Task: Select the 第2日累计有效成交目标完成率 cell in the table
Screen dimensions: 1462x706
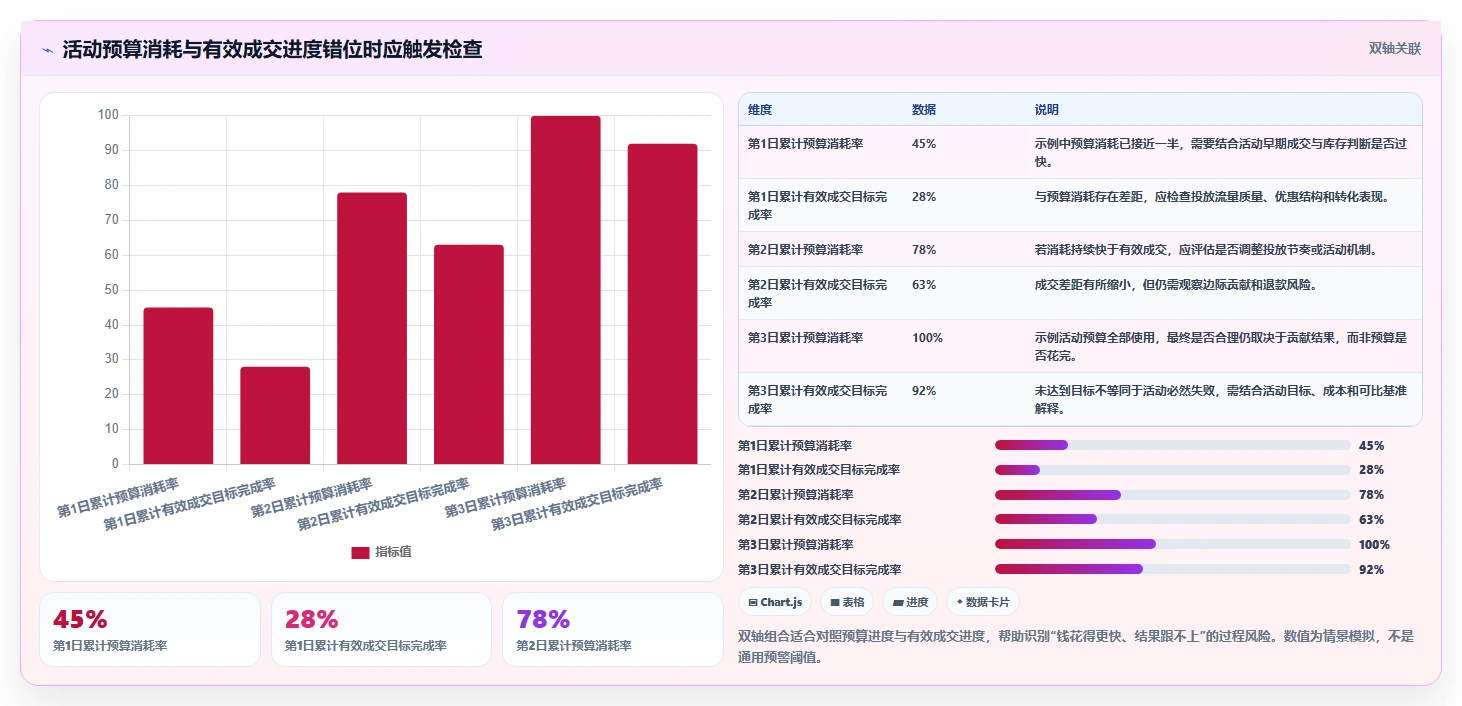Action: 818,293
